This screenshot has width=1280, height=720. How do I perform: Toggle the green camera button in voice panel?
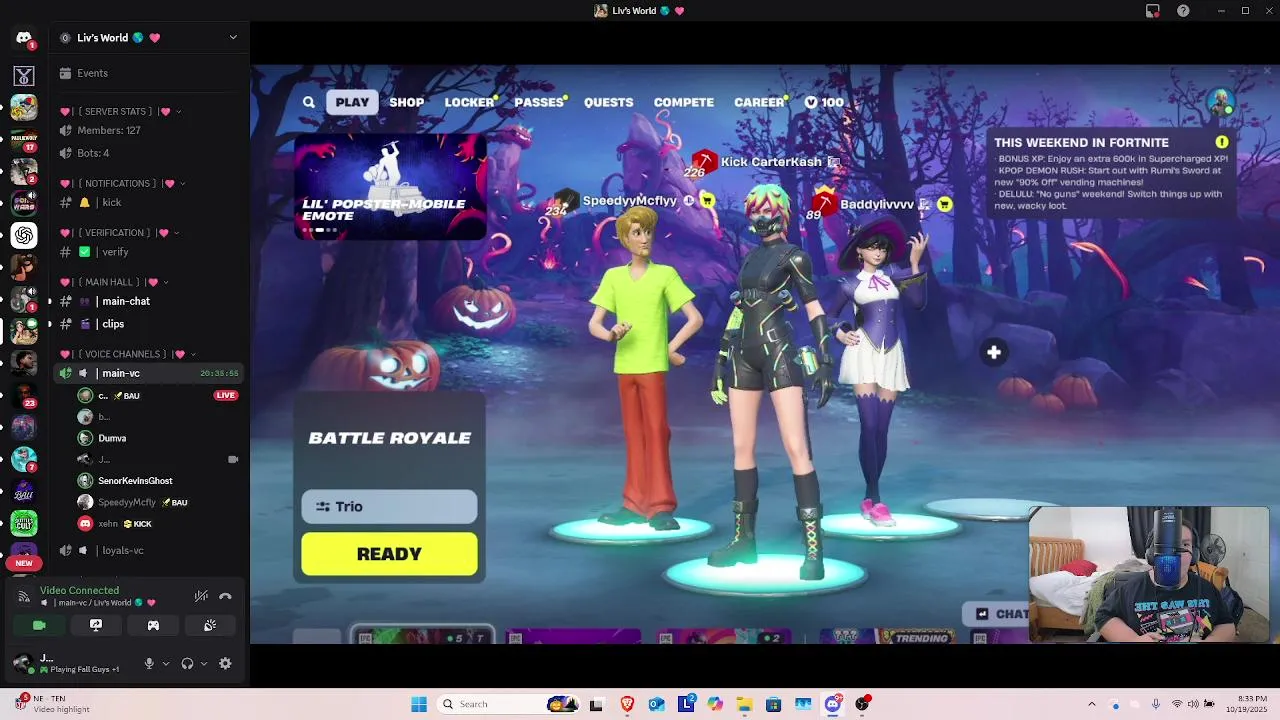pyautogui.click(x=39, y=625)
